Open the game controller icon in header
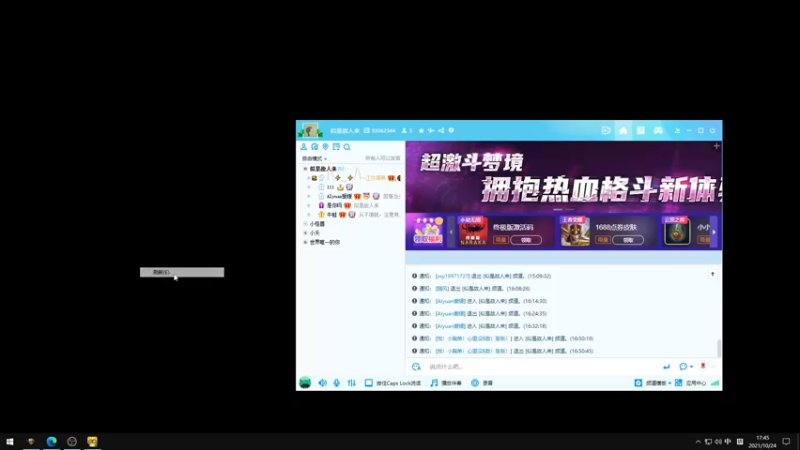The height and width of the screenshot is (450, 800). (658, 131)
